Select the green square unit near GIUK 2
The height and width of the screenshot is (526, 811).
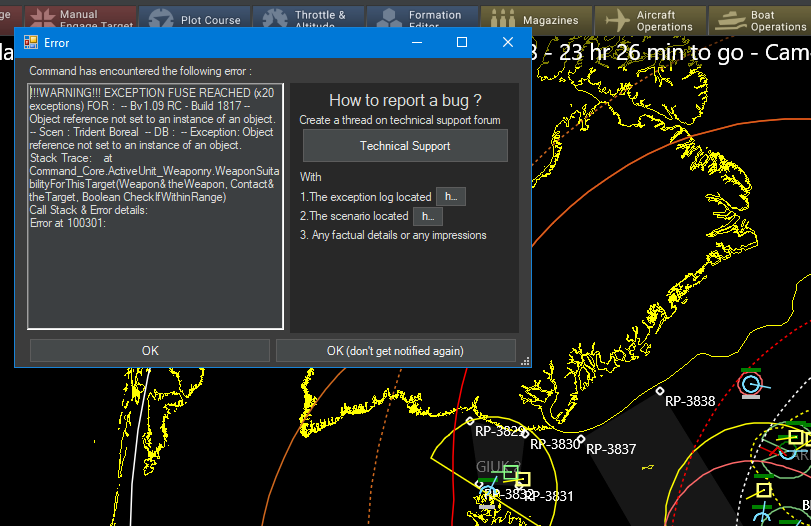510,472
